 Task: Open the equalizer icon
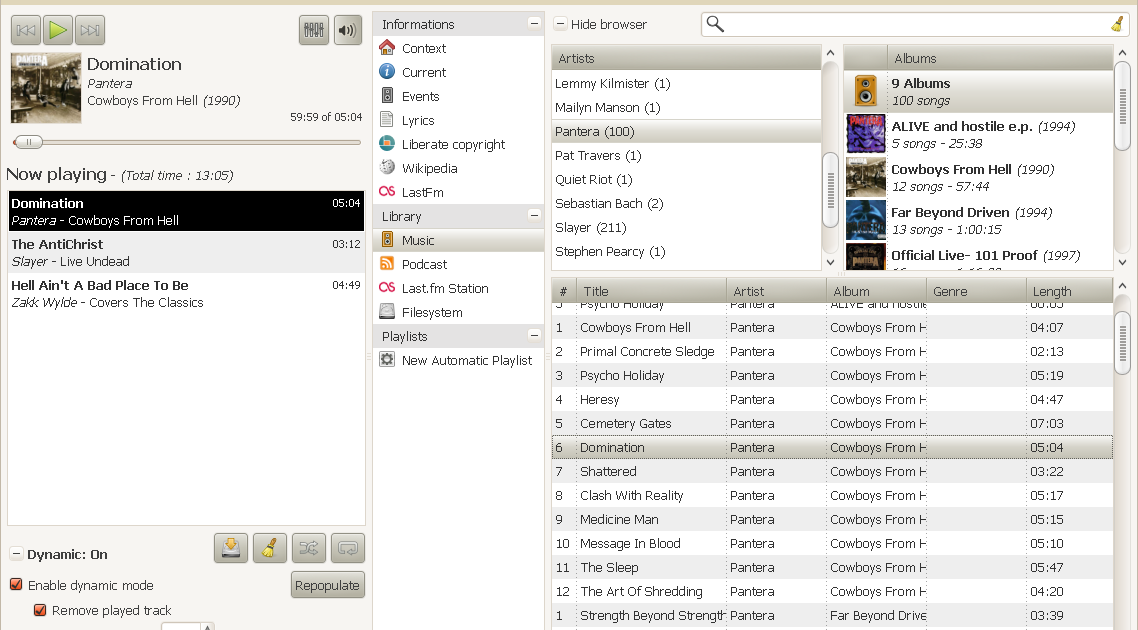pyautogui.click(x=313, y=29)
